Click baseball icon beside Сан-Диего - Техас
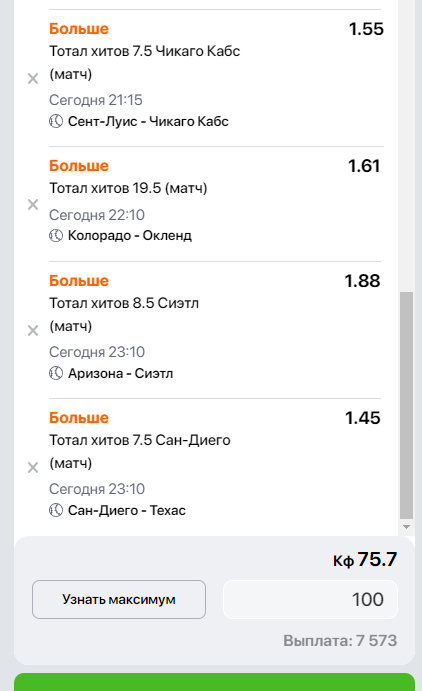422x691 pixels. coord(56,510)
